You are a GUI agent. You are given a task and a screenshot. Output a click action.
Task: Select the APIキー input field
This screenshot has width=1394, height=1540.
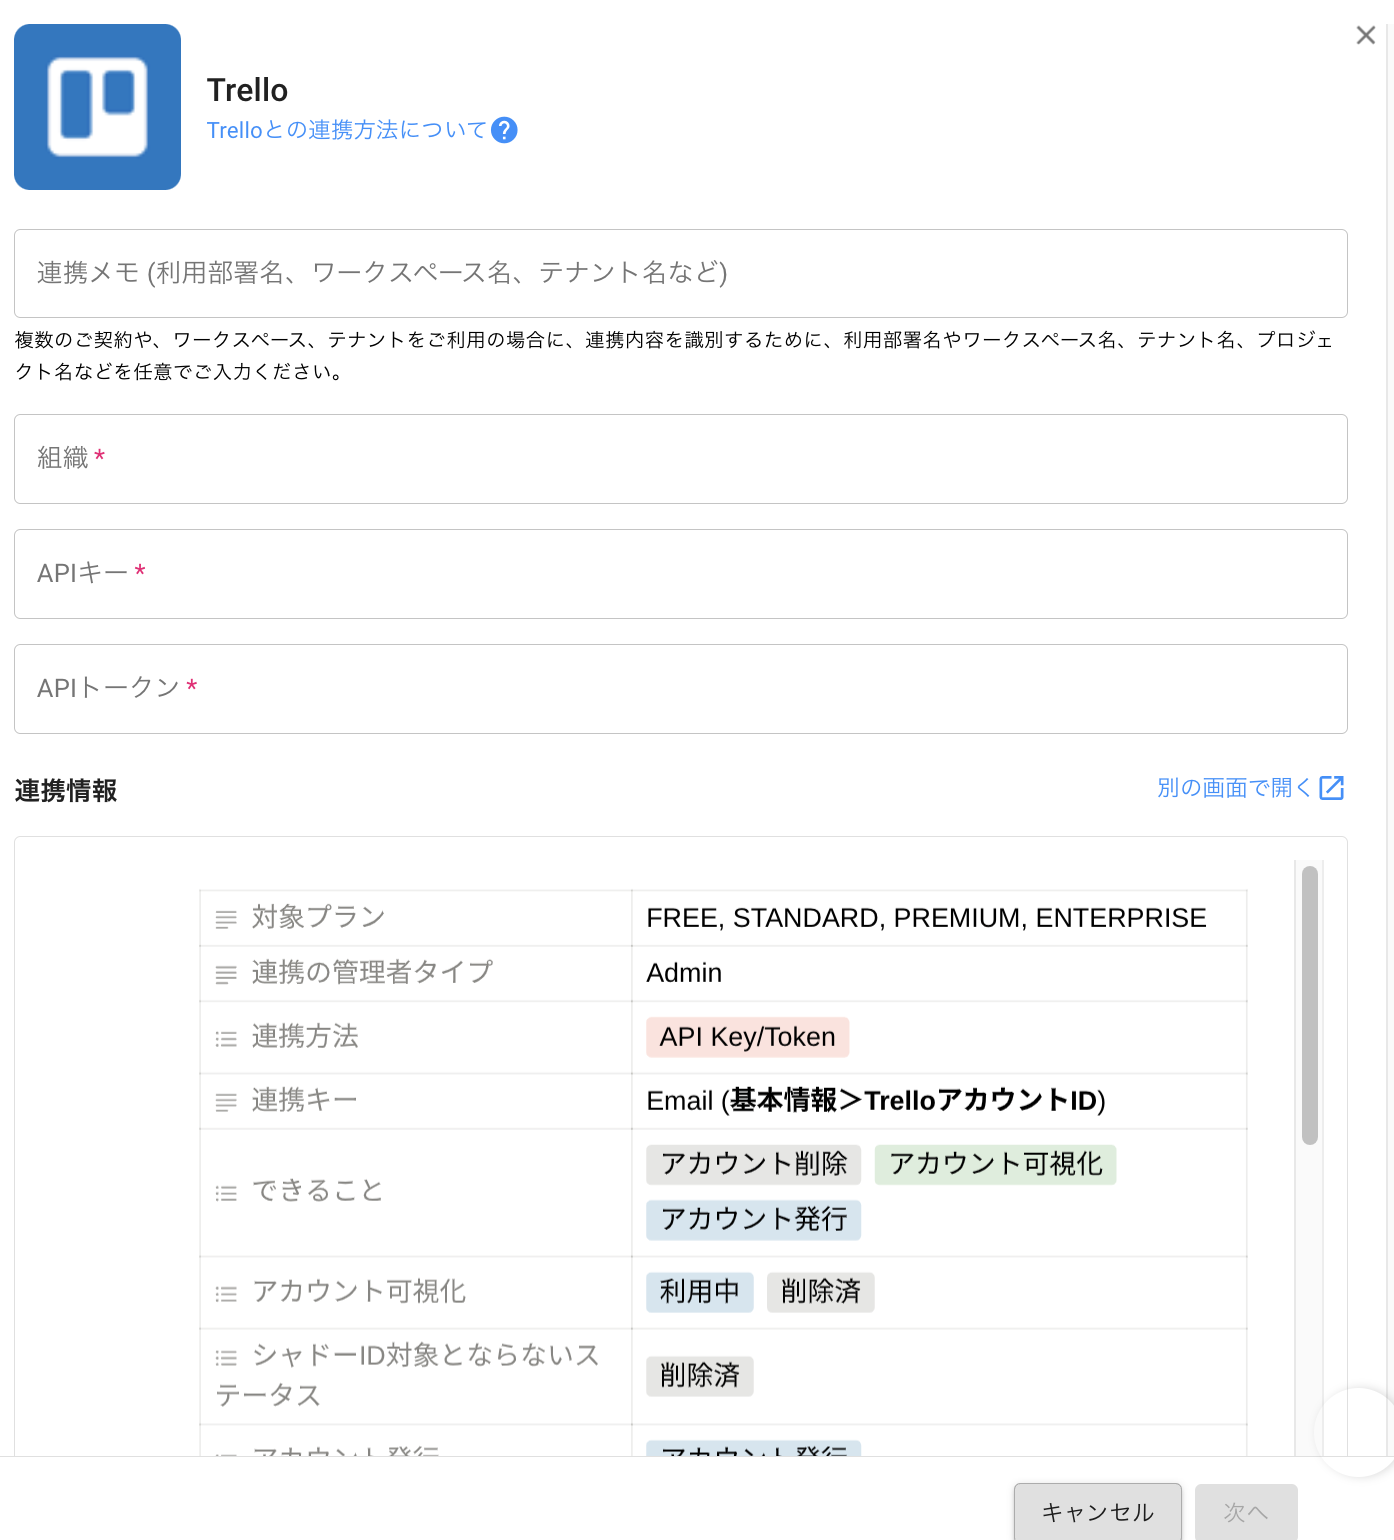tap(680, 574)
